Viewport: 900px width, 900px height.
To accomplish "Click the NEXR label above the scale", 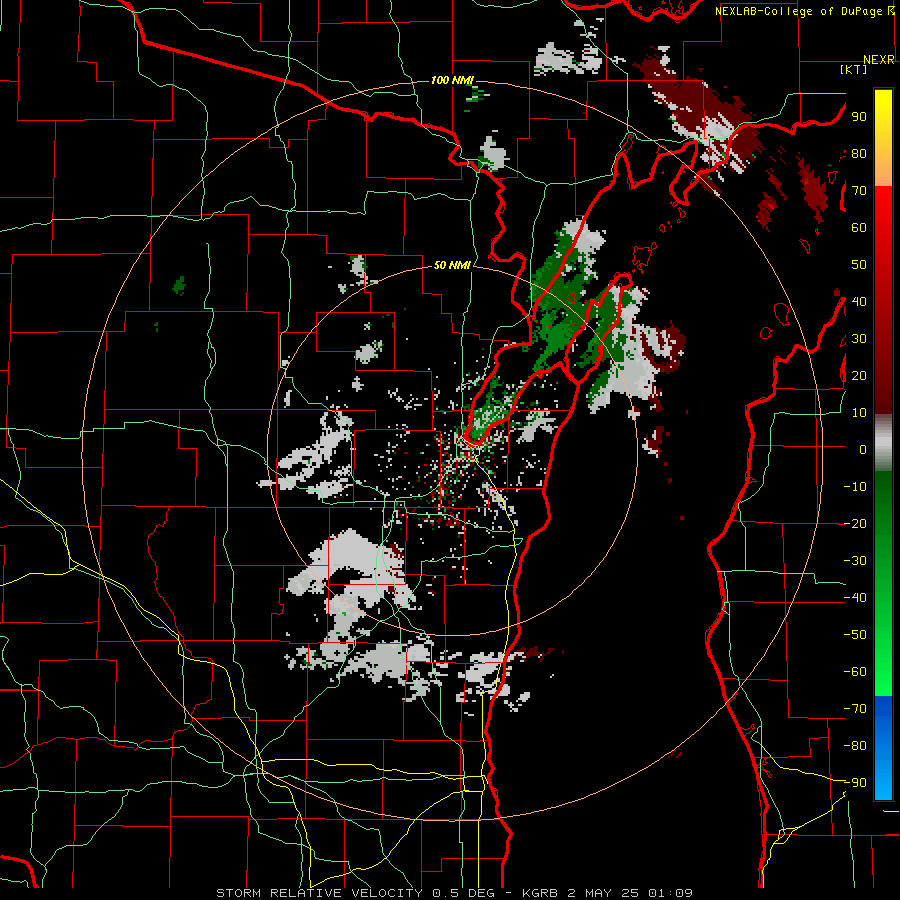I will pos(878,60).
